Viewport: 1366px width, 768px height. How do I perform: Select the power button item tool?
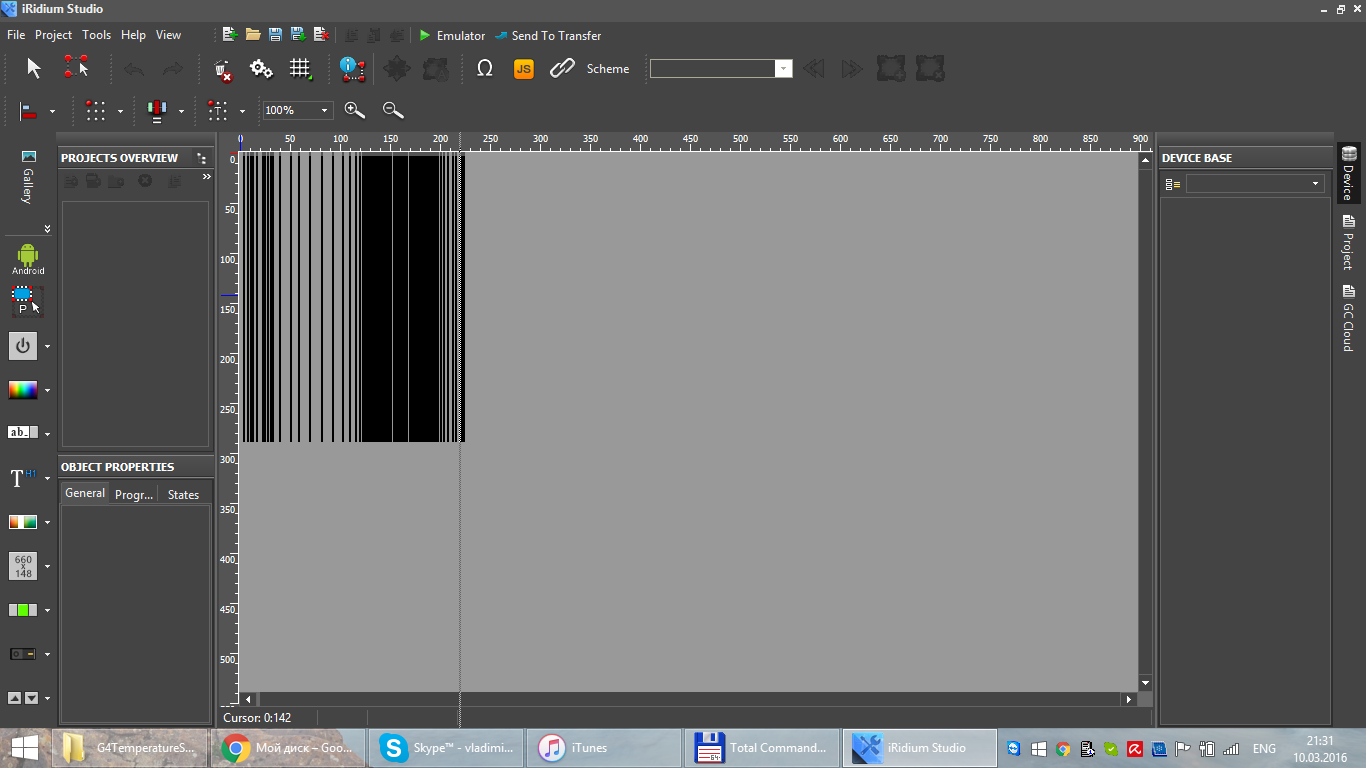23,346
